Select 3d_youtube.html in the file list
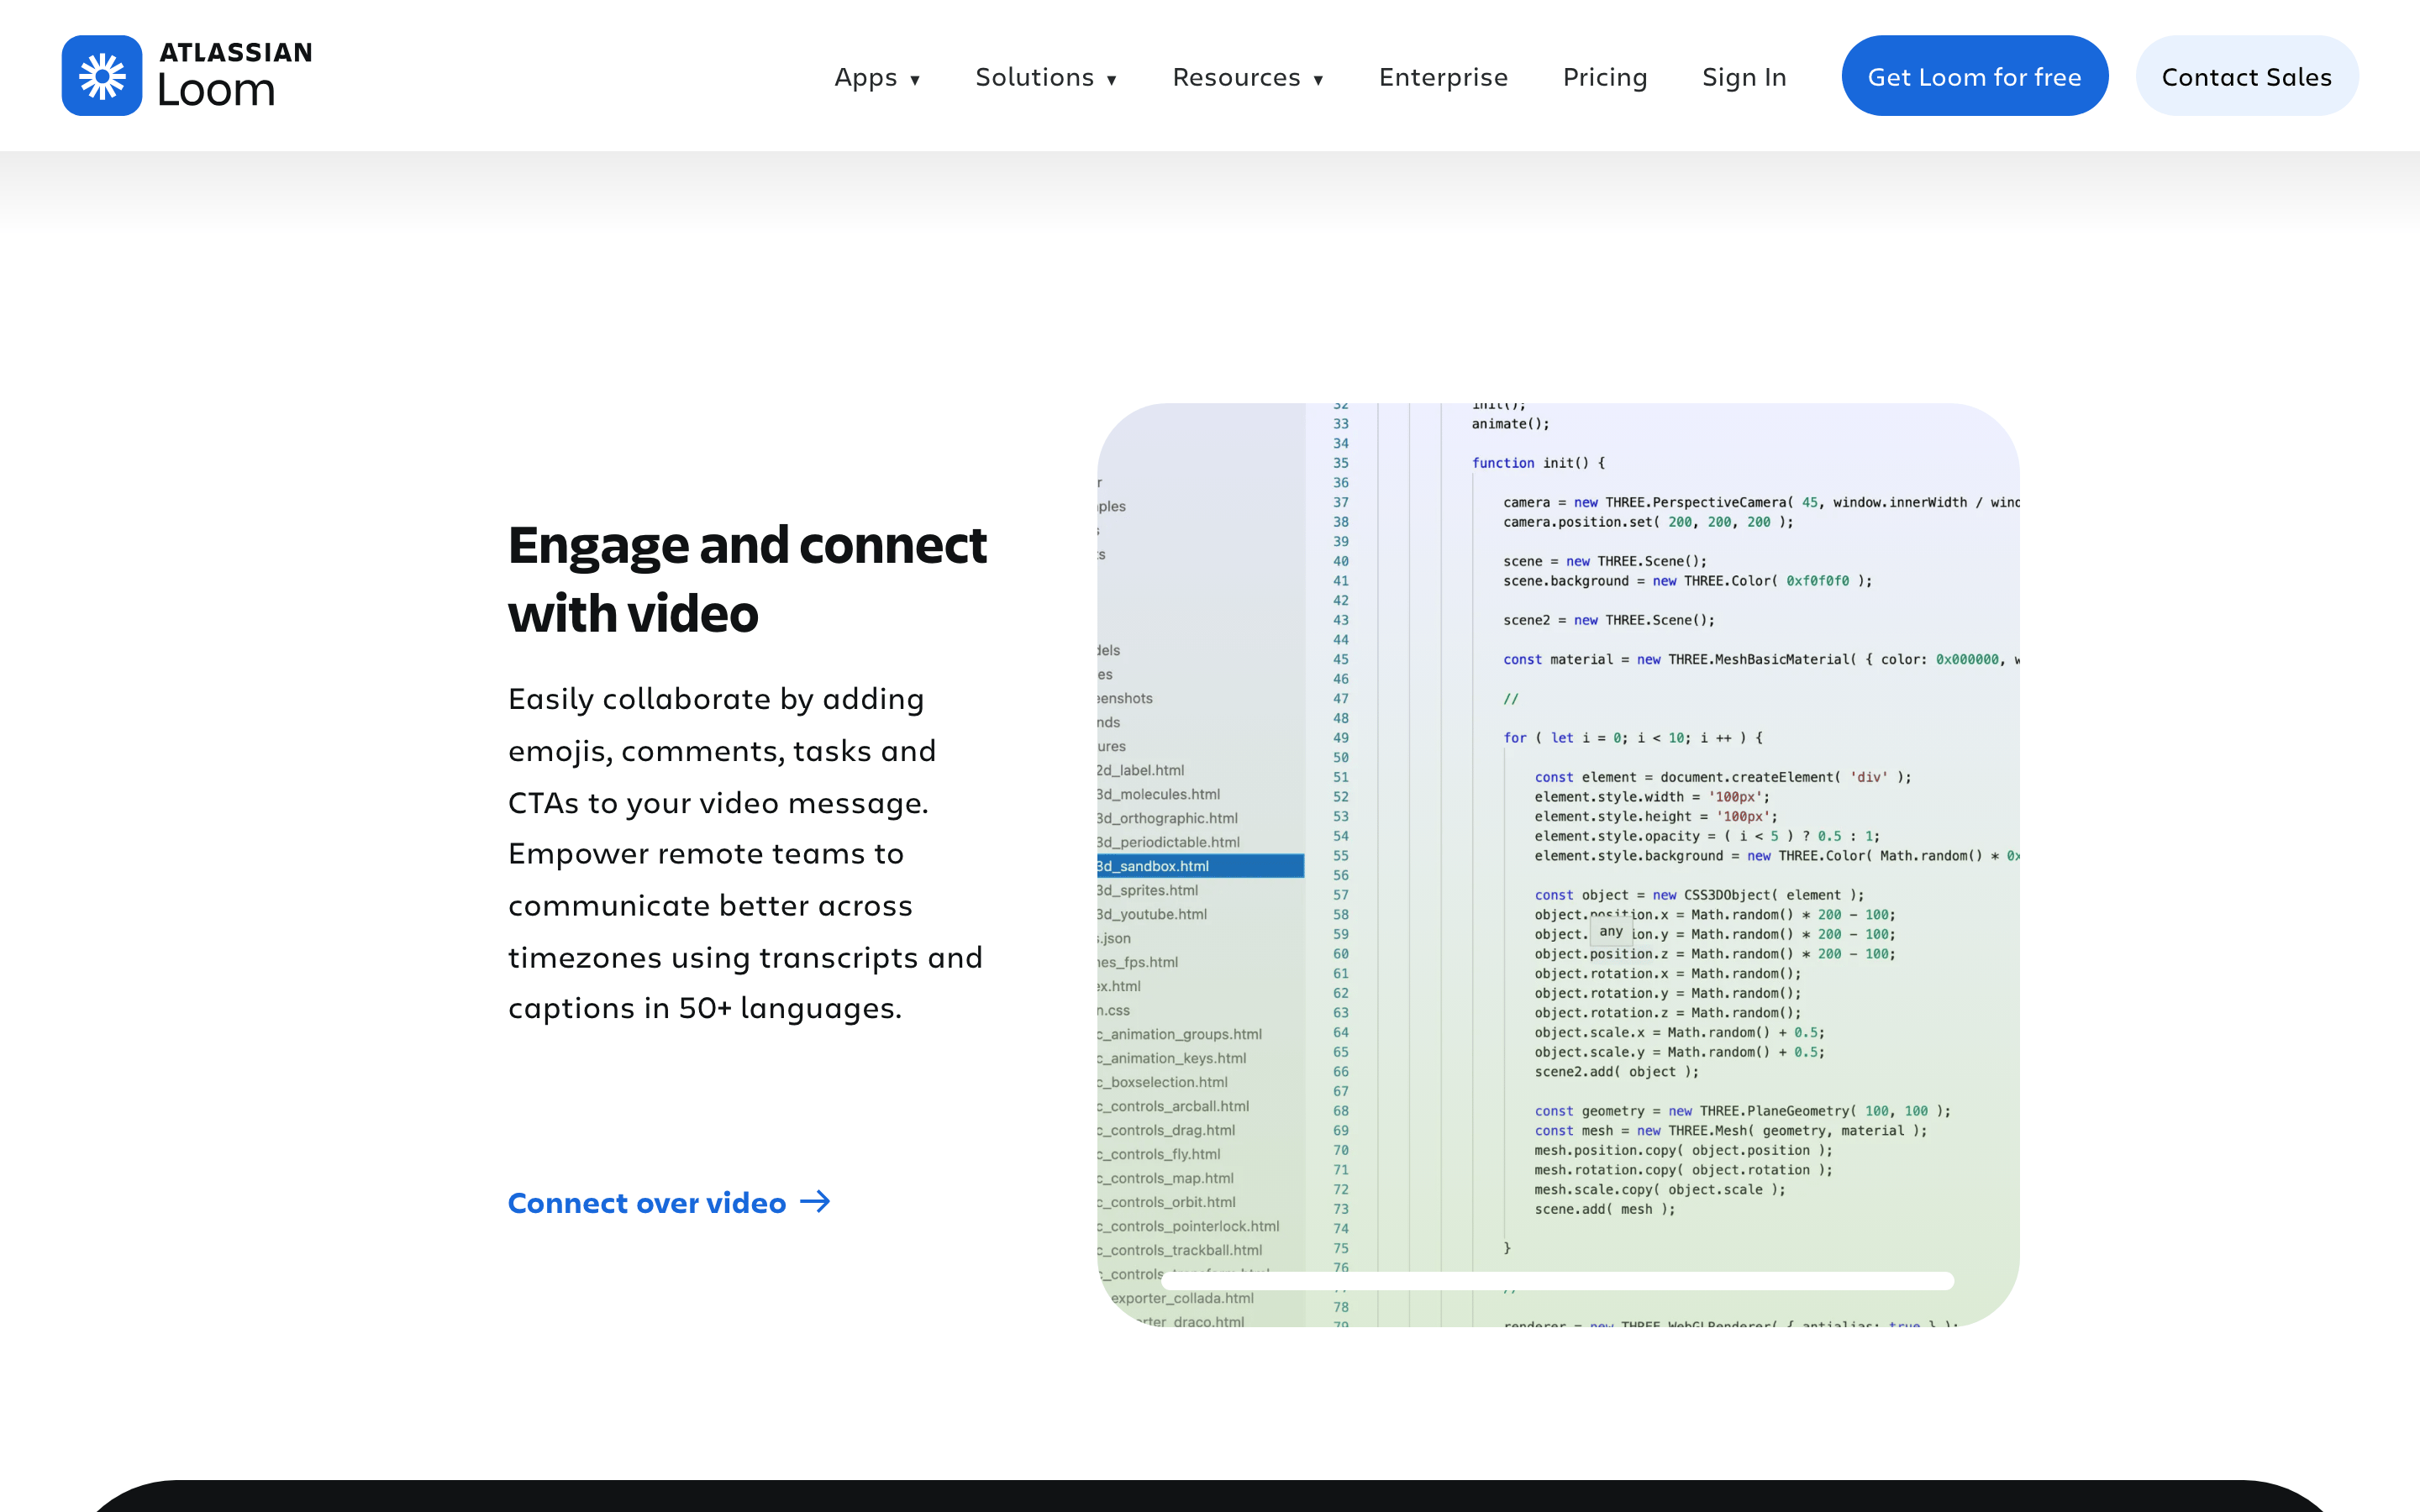The image size is (2420, 1512). pyautogui.click(x=1152, y=914)
